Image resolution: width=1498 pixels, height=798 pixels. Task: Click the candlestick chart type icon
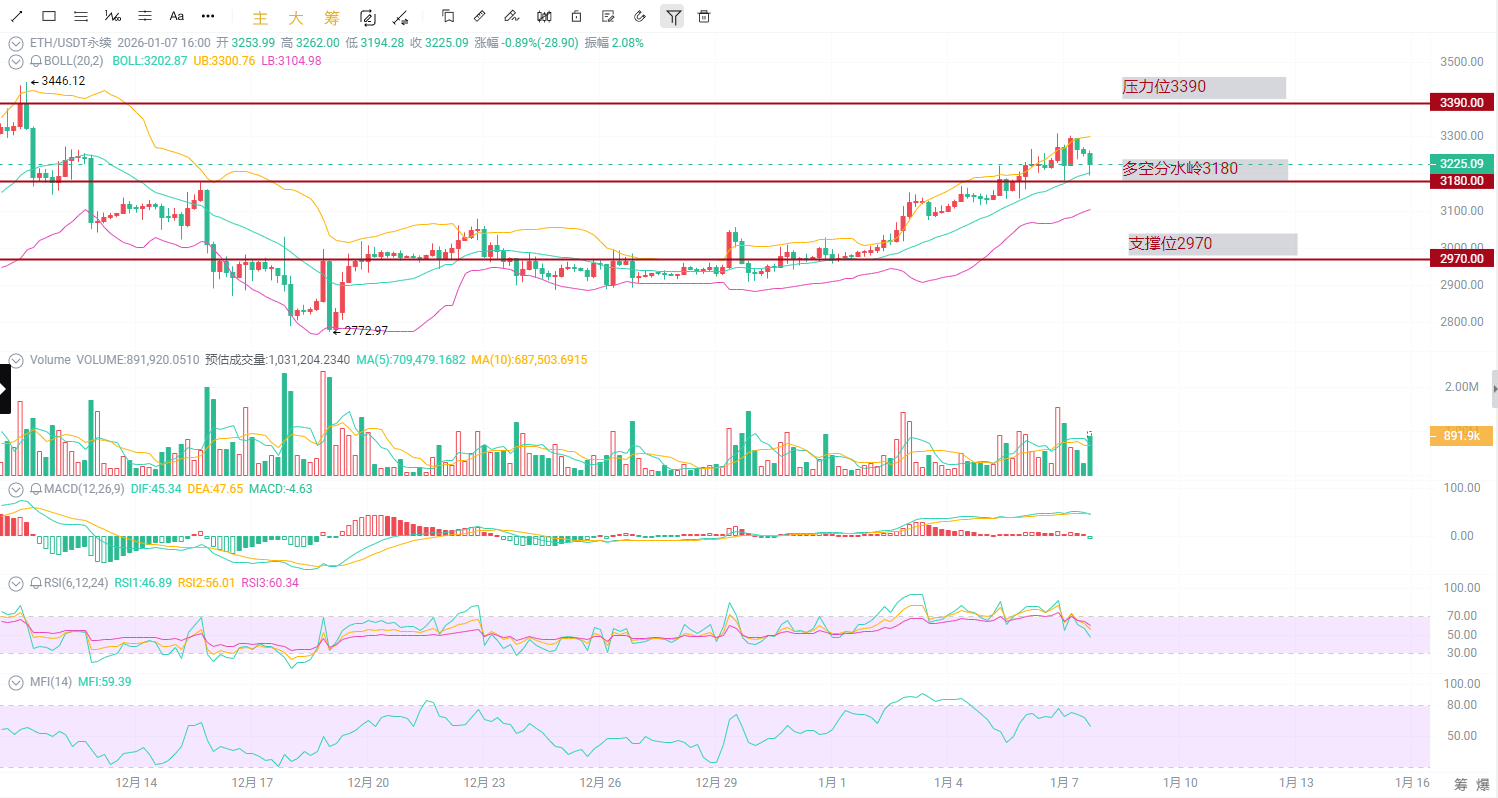click(544, 16)
